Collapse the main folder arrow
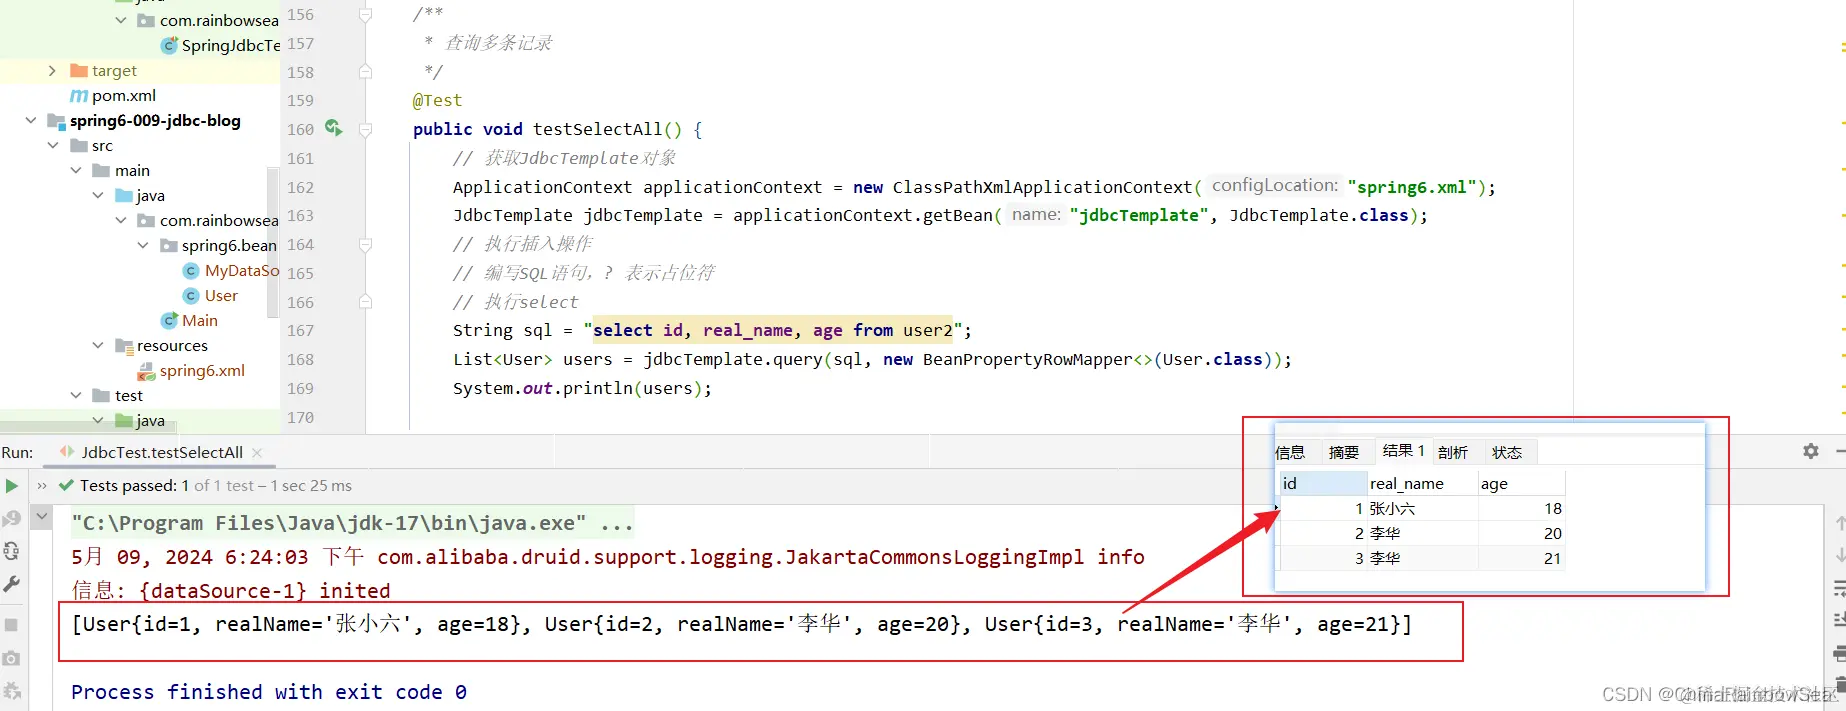Viewport: 1846px width, 711px height. [x=76, y=171]
